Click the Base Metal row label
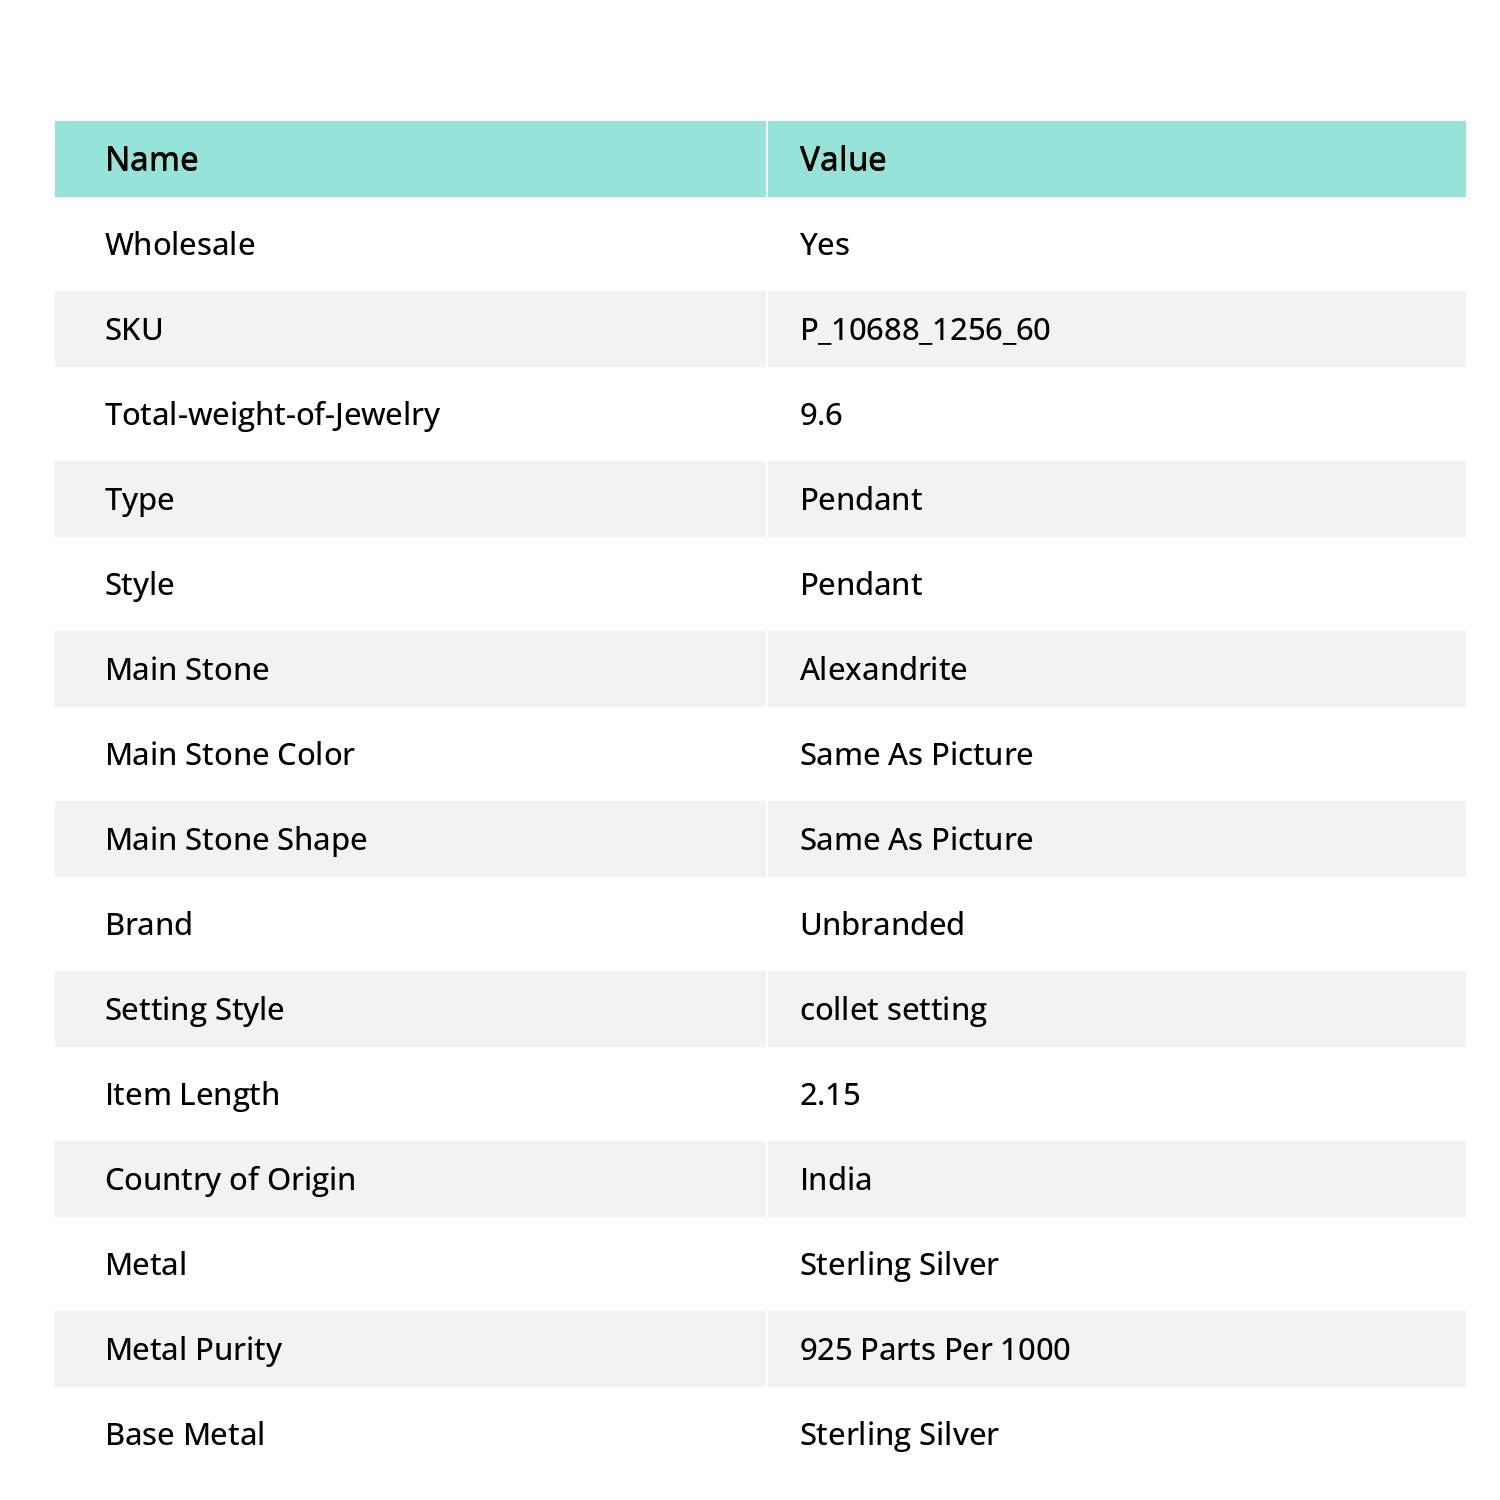The height and width of the screenshot is (1500, 1500). [185, 1434]
